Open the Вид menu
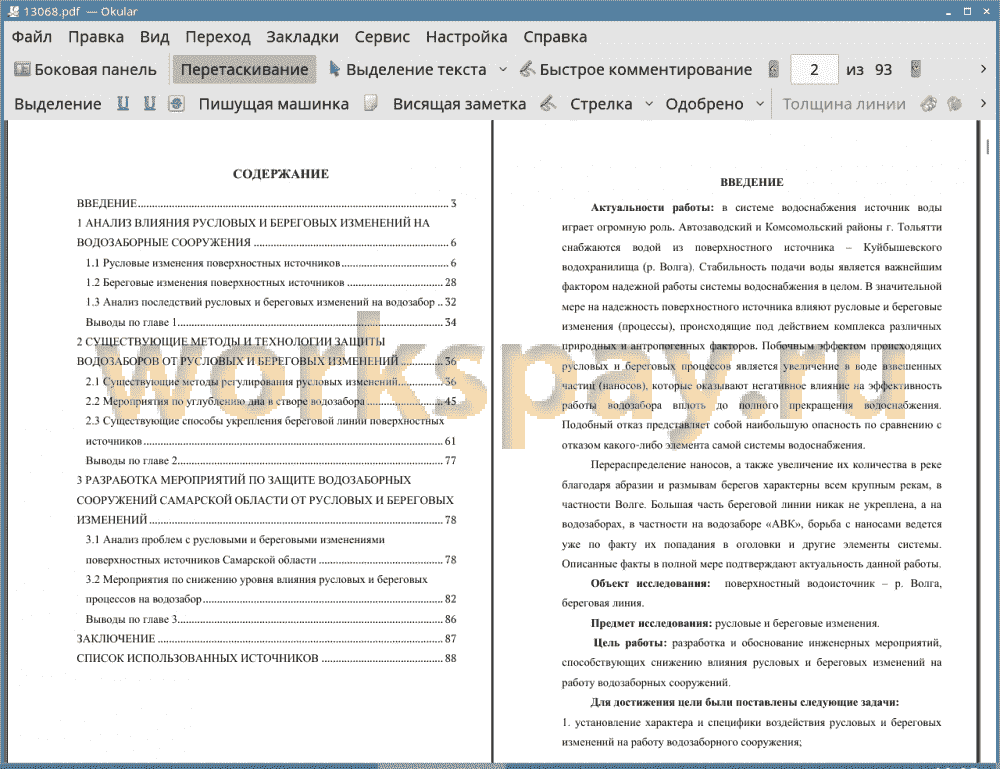This screenshot has width=1000, height=769. pos(154,37)
